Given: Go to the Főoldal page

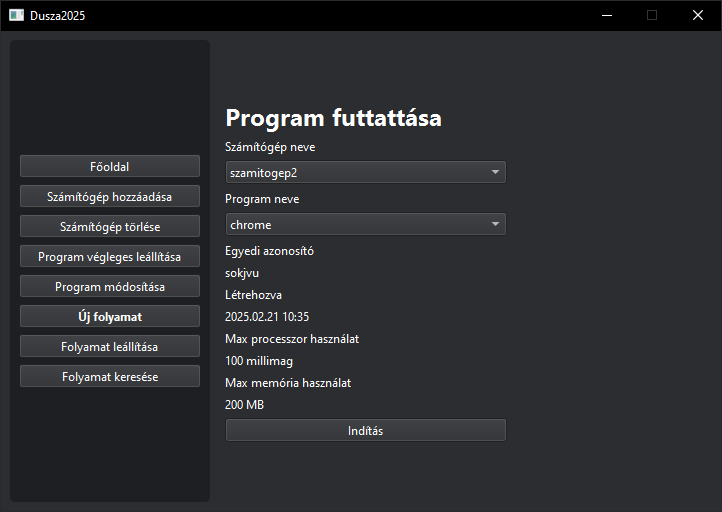Looking at the screenshot, I should coord(110,166).
